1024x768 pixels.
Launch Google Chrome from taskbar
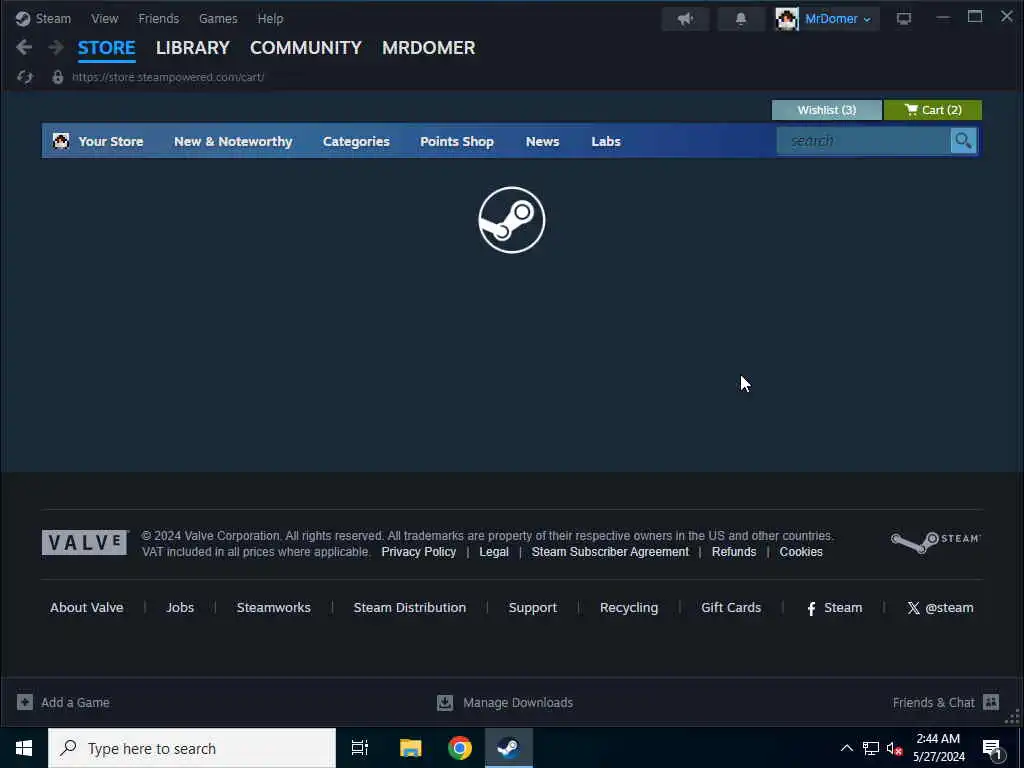[x=460, y=748]
